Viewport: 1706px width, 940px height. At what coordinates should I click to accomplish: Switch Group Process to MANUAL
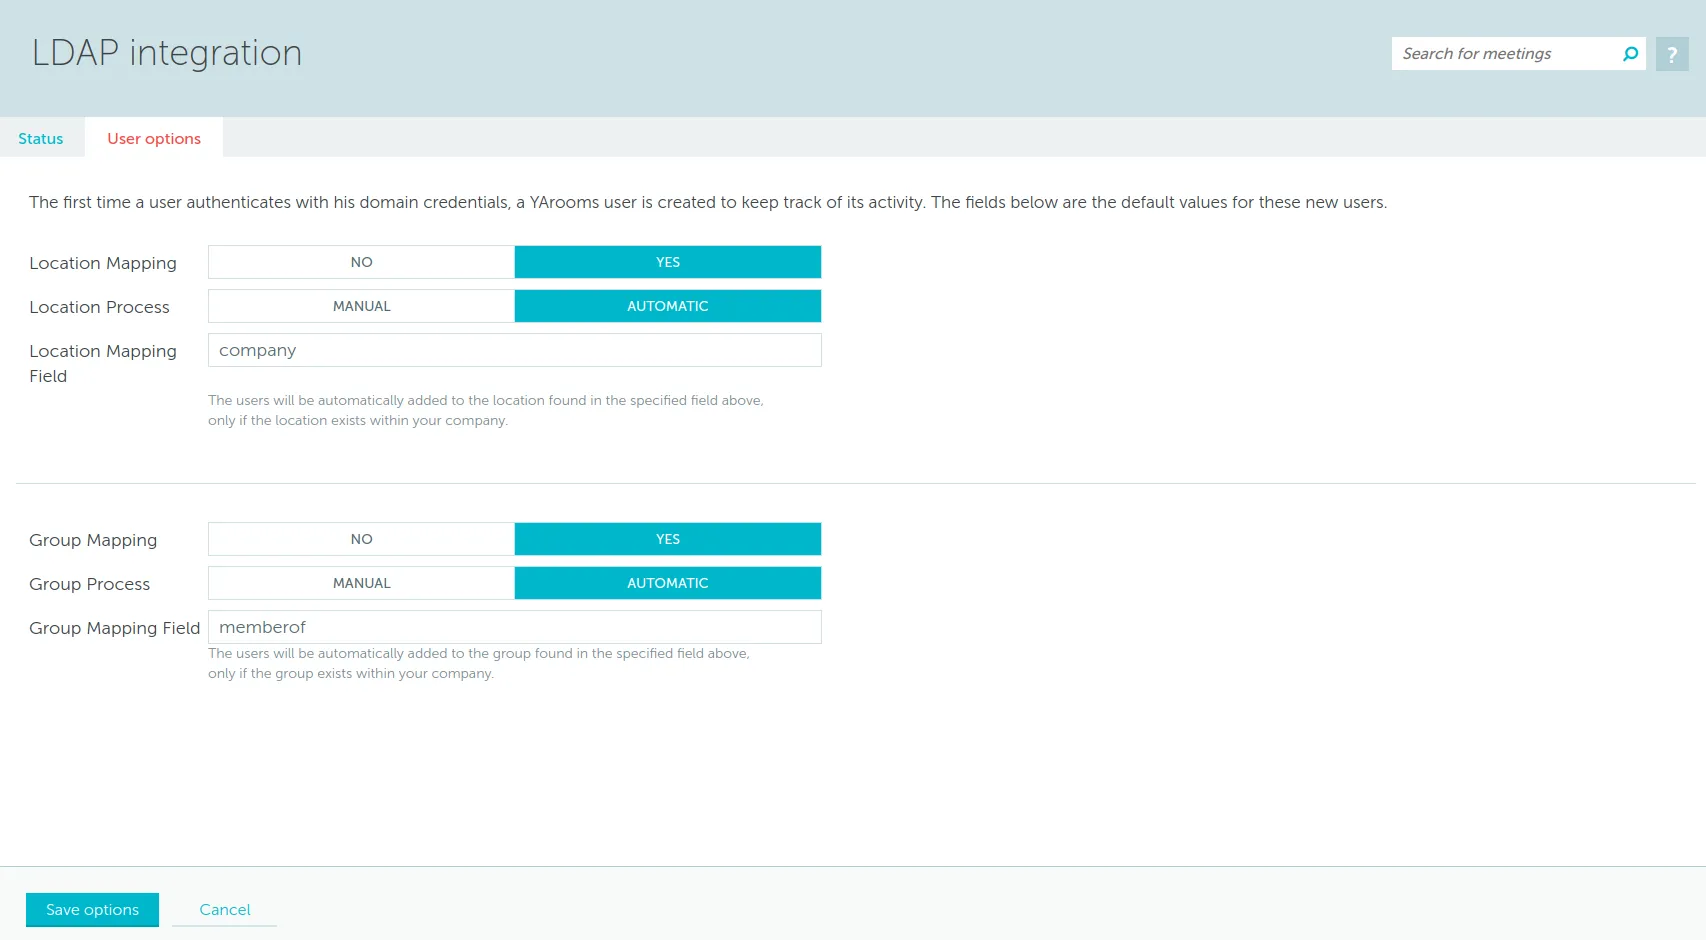click(361, 583)
